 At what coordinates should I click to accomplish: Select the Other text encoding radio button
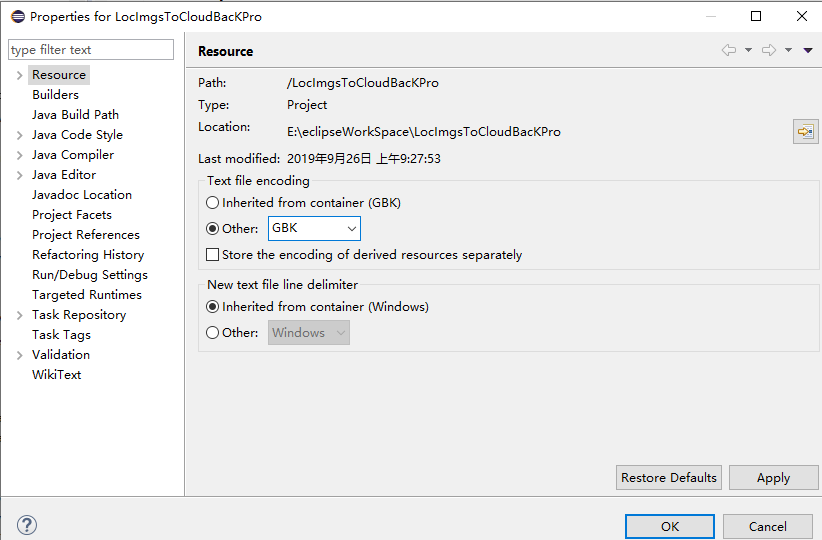tap(212, 229)
